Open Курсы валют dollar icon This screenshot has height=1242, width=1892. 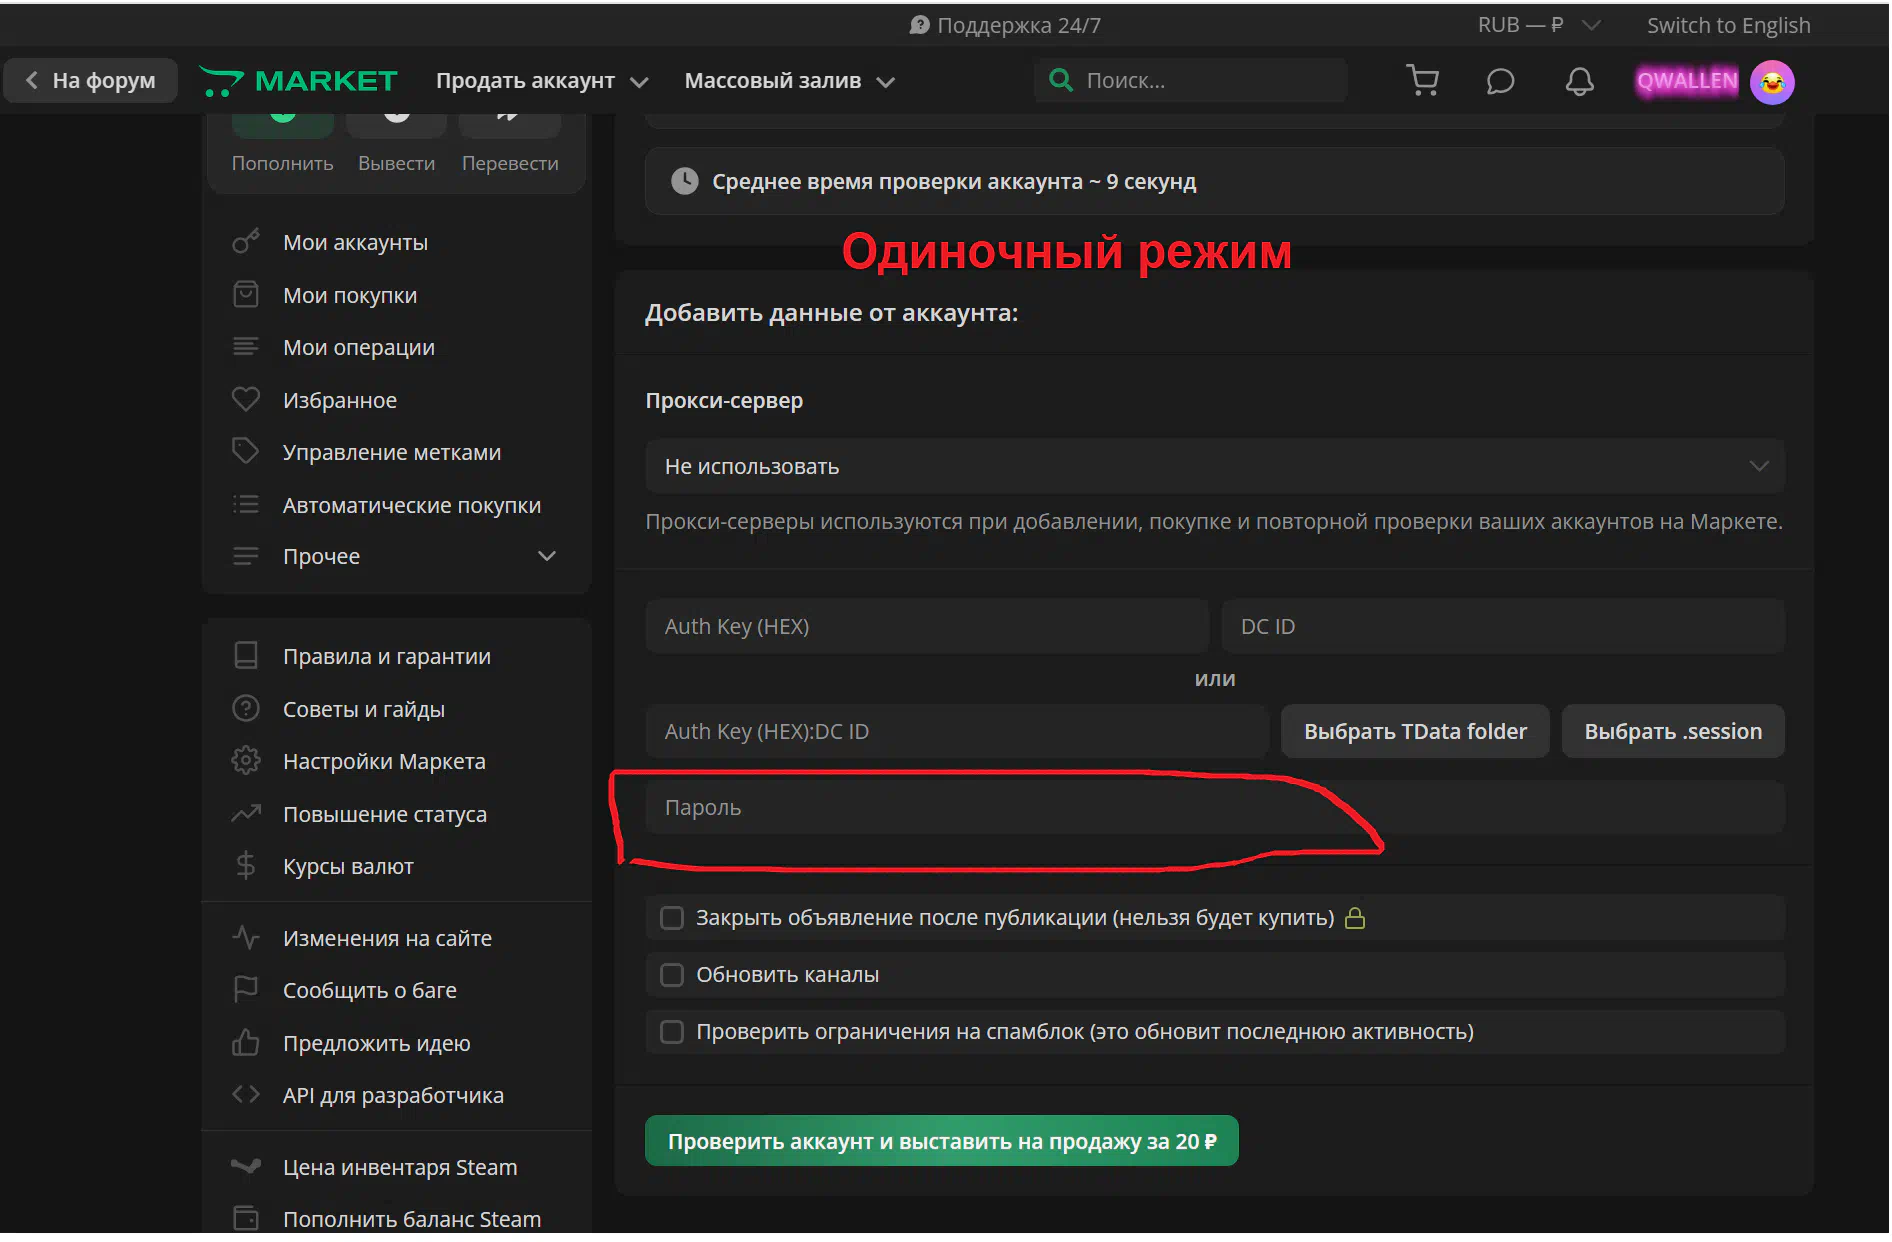pyautogui.click(x=246, y=866)
